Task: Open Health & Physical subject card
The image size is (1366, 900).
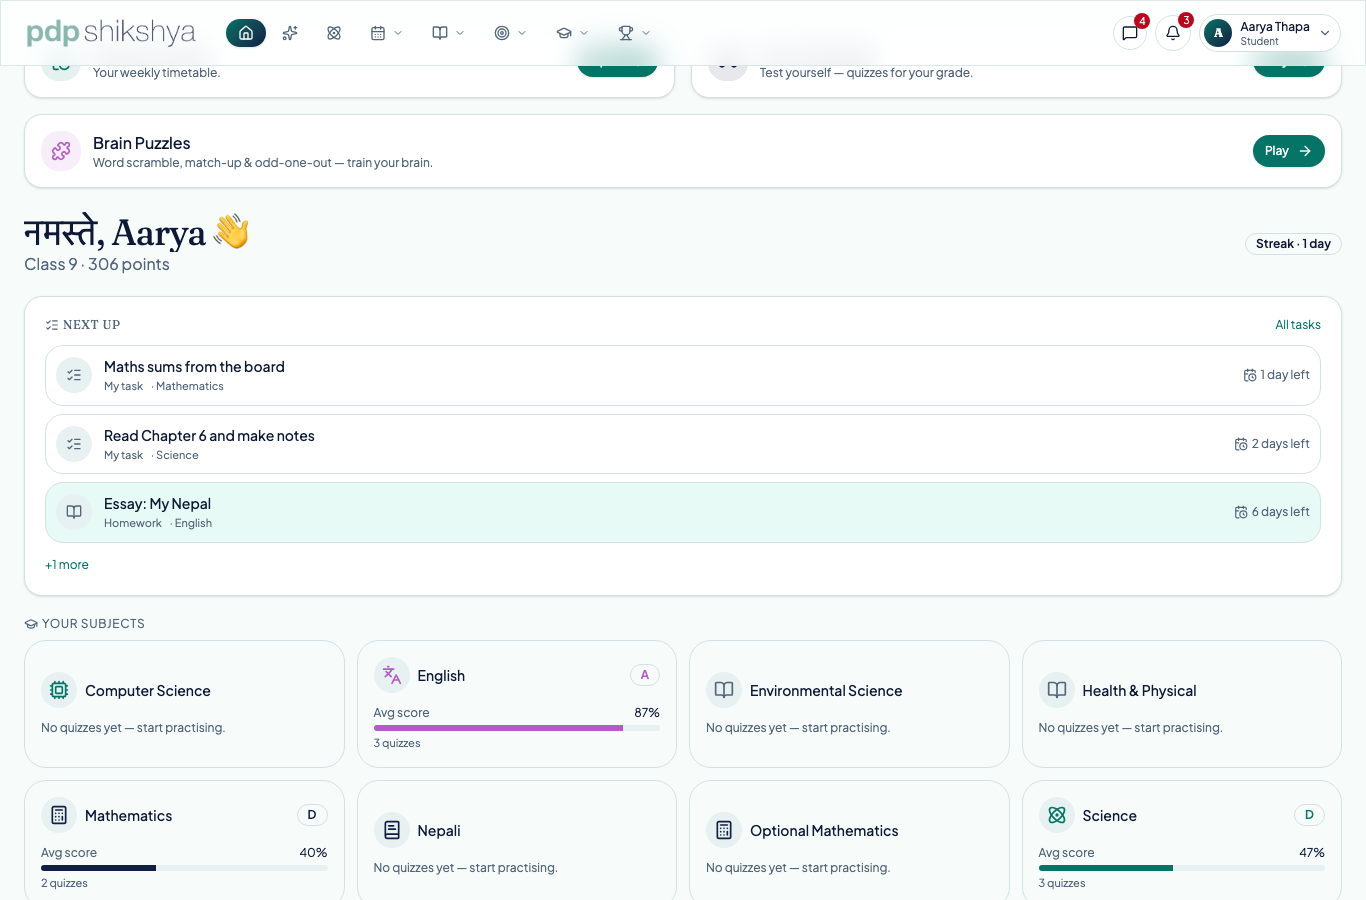Action: pyautogui.click(x=1182, y=704)
